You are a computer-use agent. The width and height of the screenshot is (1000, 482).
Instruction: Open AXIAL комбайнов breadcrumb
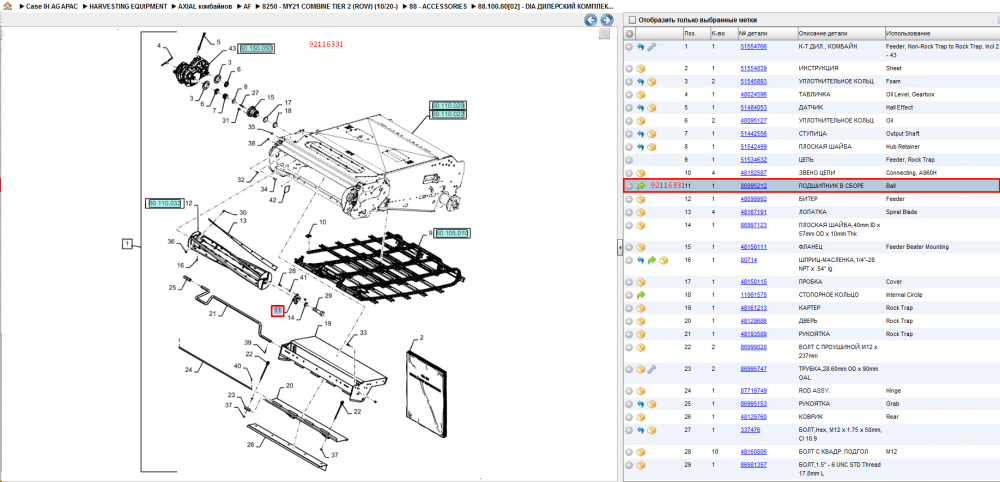tap(205, 6)
